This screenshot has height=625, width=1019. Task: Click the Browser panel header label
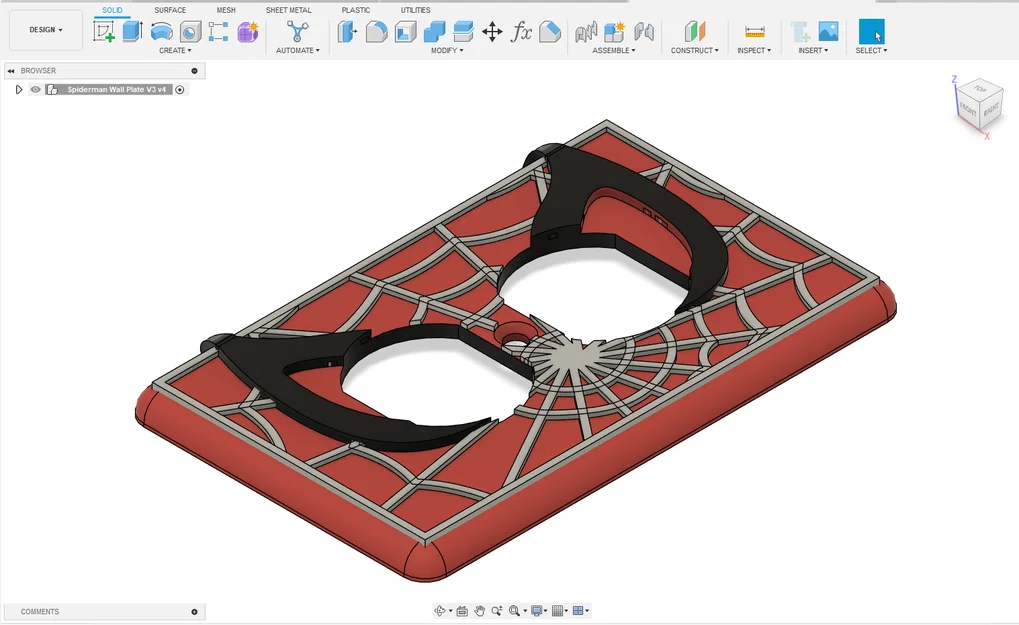click(x=38, y=71)
